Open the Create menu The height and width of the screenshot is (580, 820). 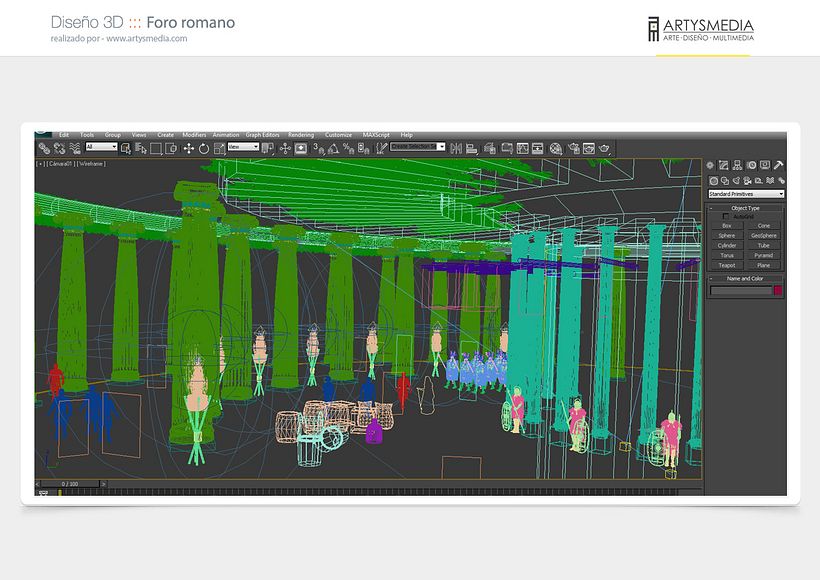tap(165, 135)
